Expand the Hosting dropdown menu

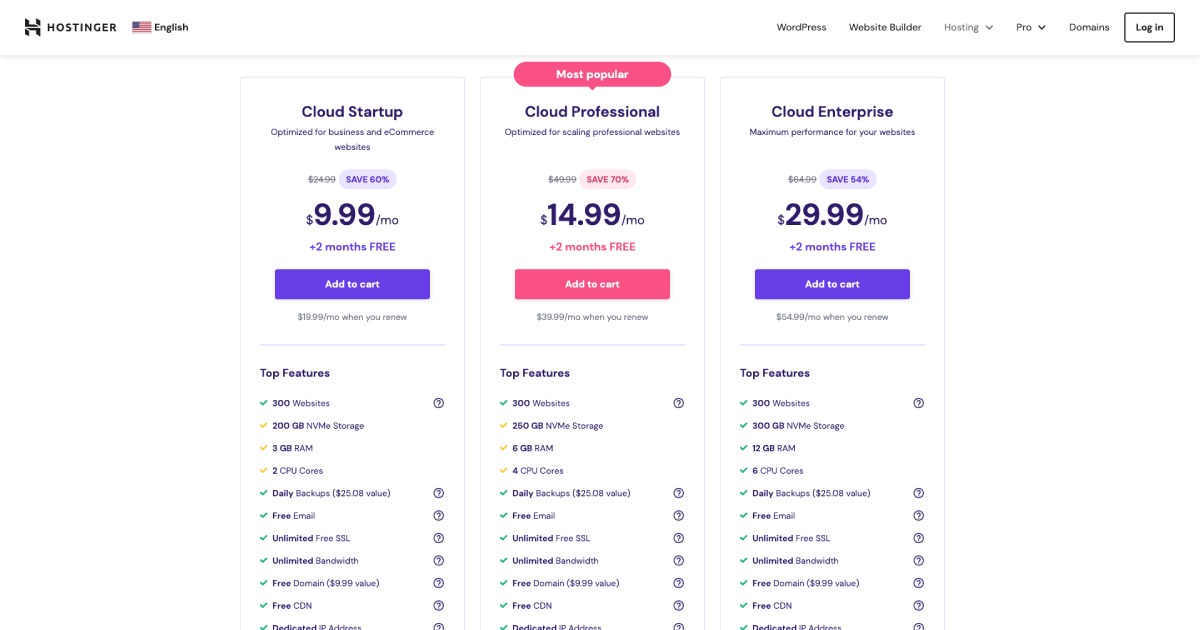pos(968,27)
